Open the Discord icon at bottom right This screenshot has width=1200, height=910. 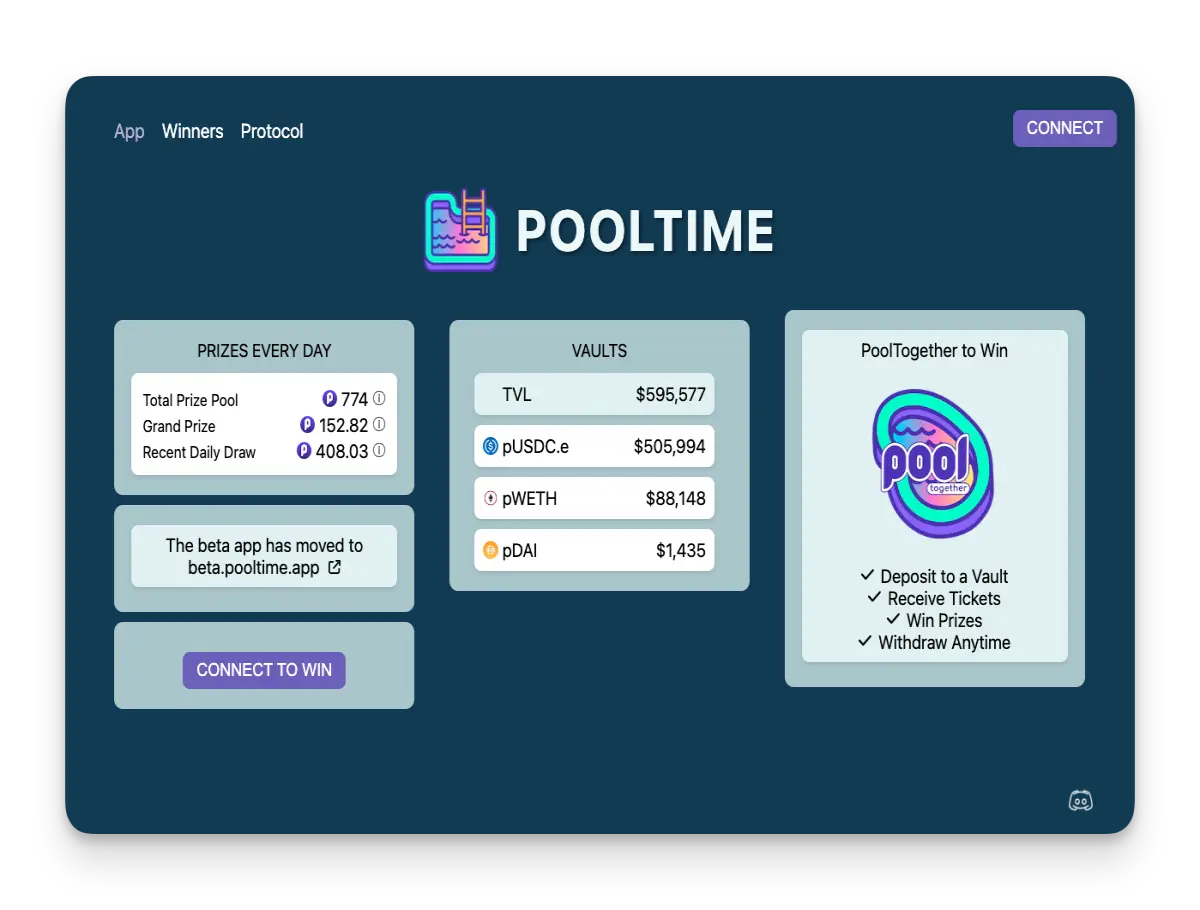1080,800
